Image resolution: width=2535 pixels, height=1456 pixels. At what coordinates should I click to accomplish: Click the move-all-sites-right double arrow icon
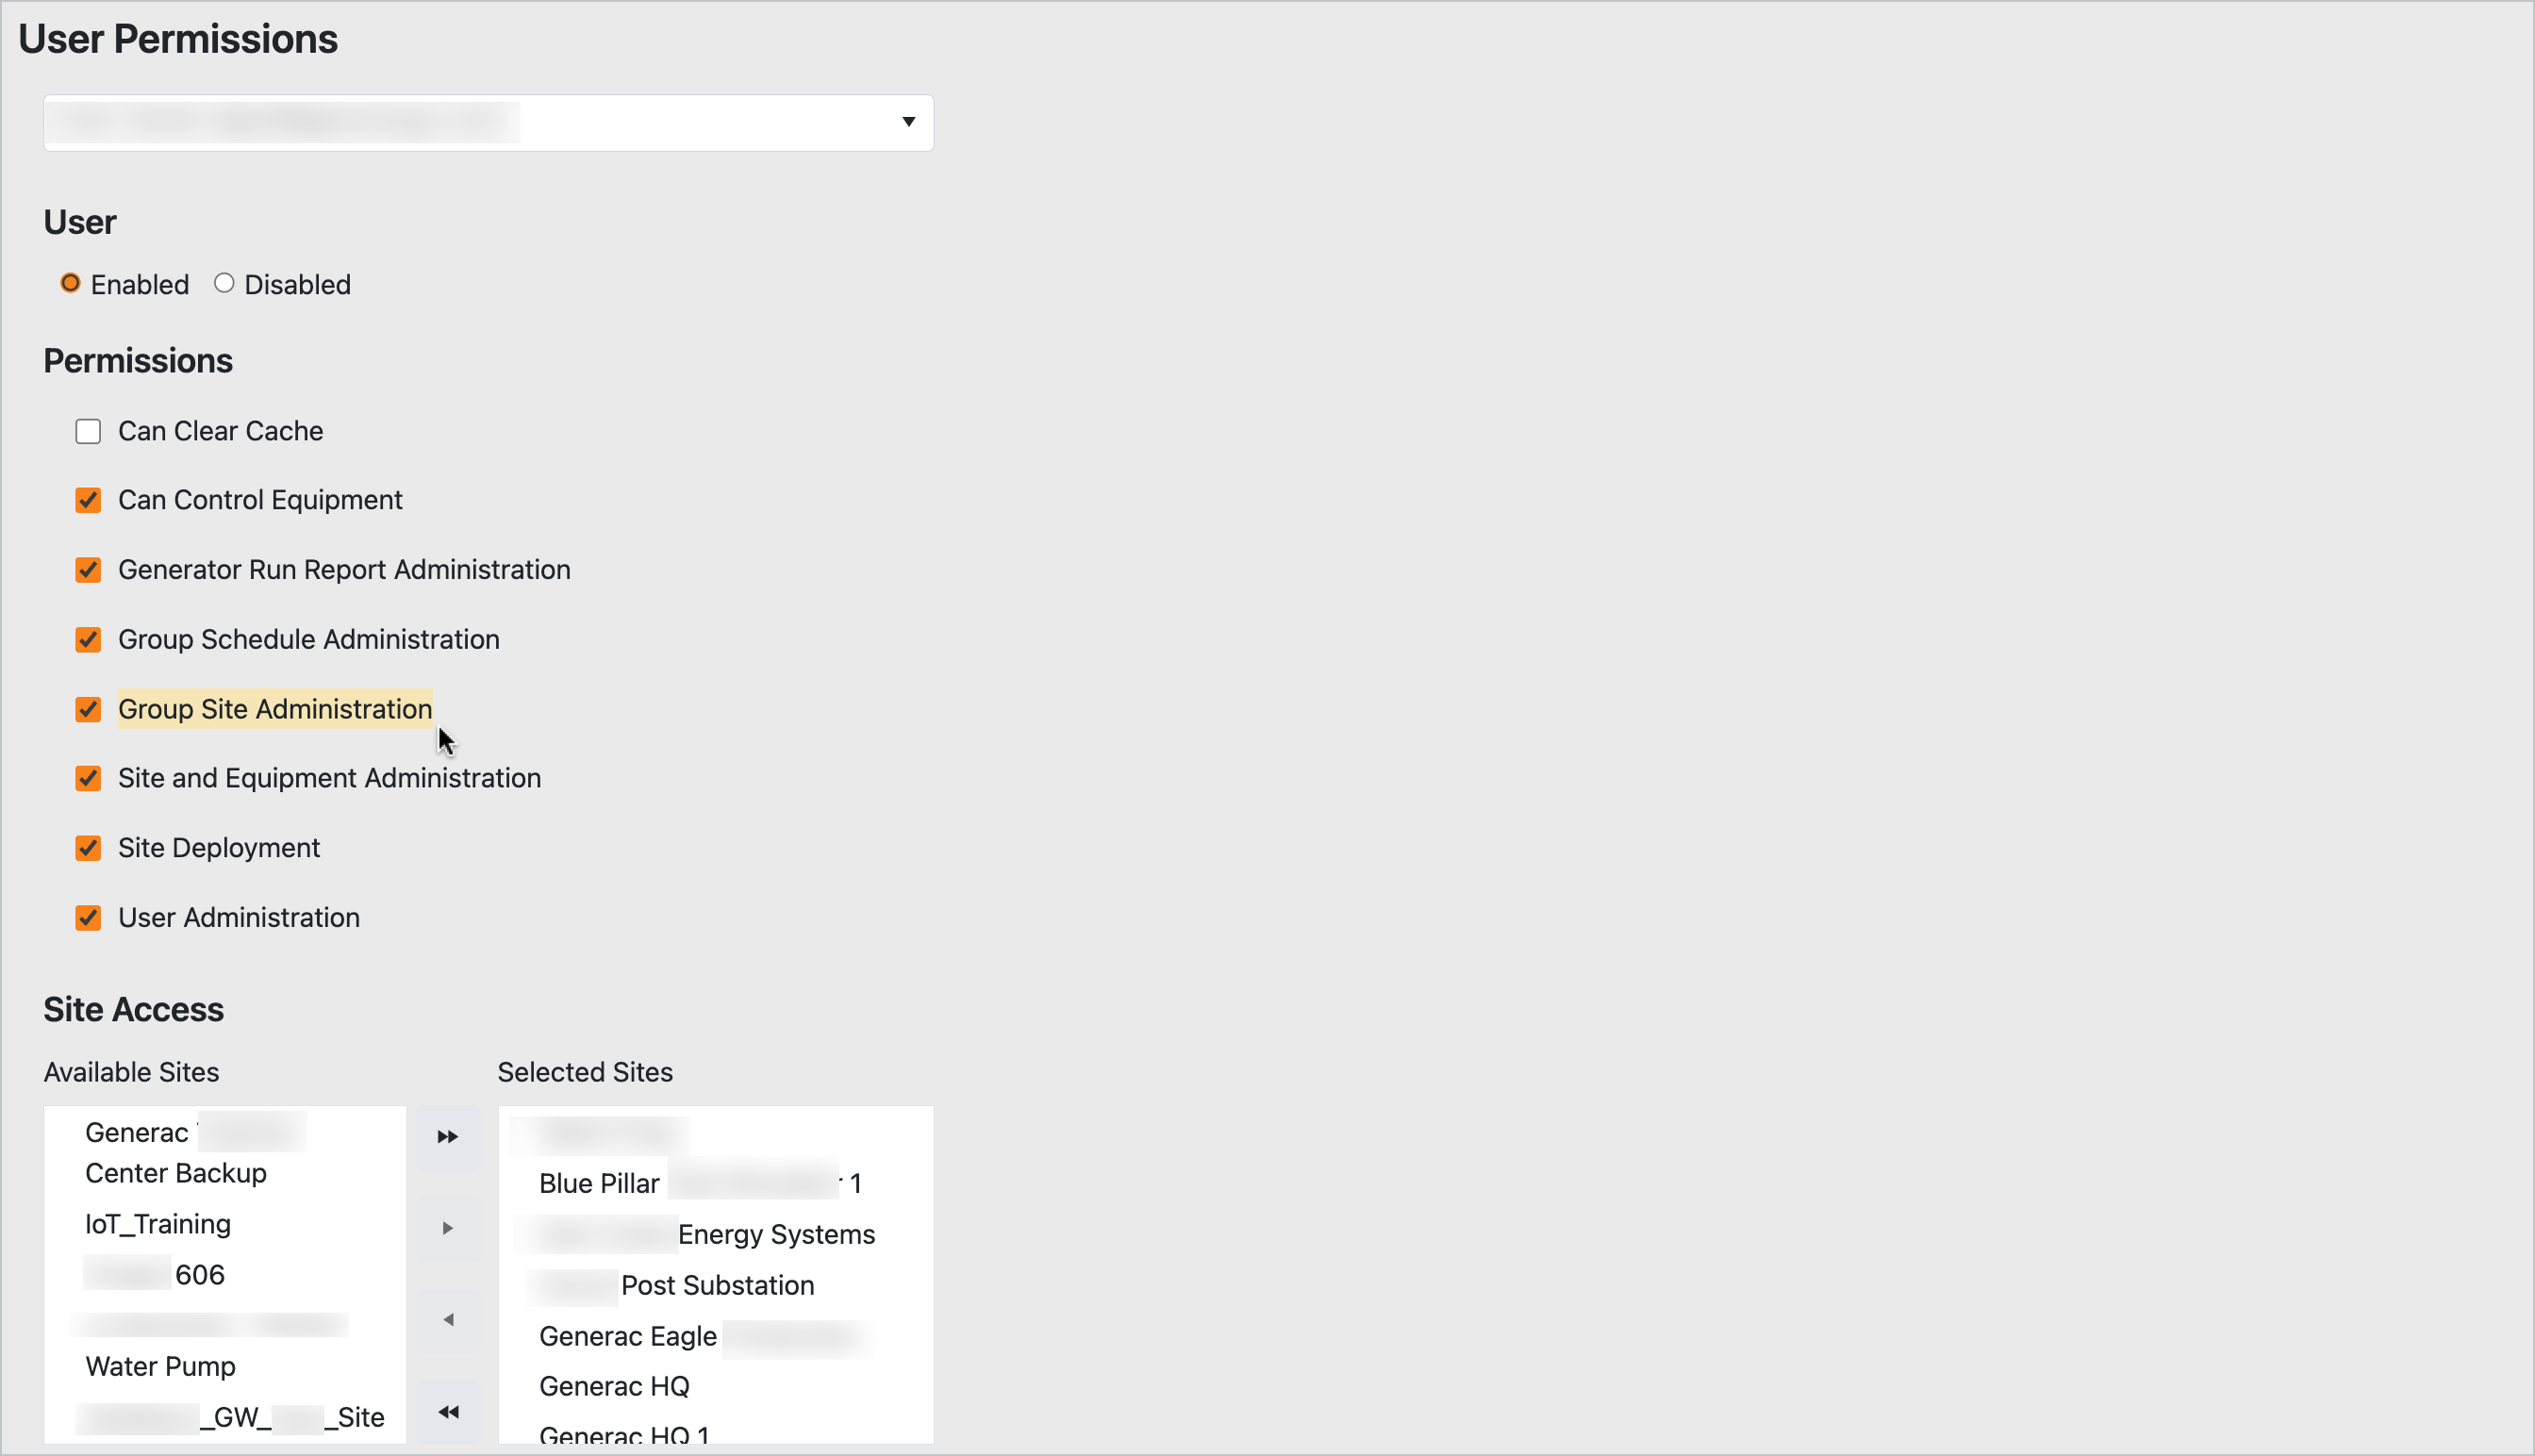446,1137
